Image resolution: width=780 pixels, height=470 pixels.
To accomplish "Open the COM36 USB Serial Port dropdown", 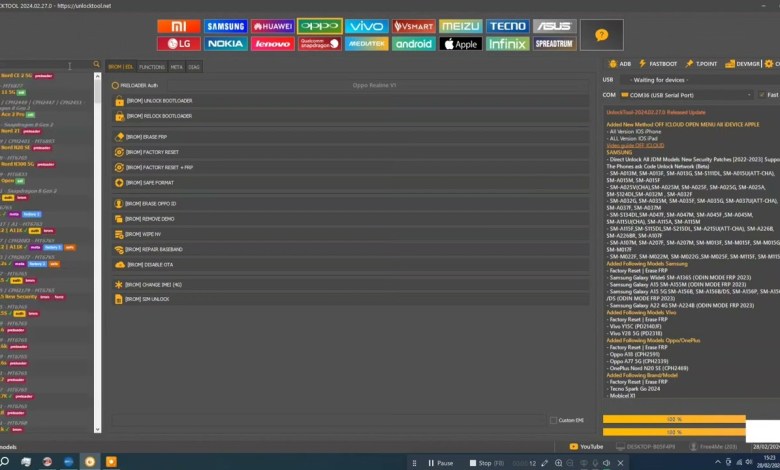I will 685,95.
